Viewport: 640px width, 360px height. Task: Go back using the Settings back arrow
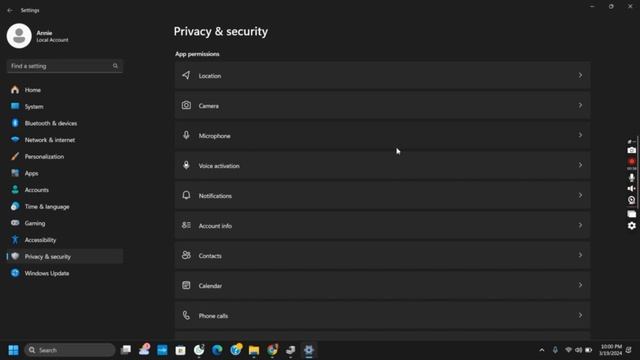[10, 10]
